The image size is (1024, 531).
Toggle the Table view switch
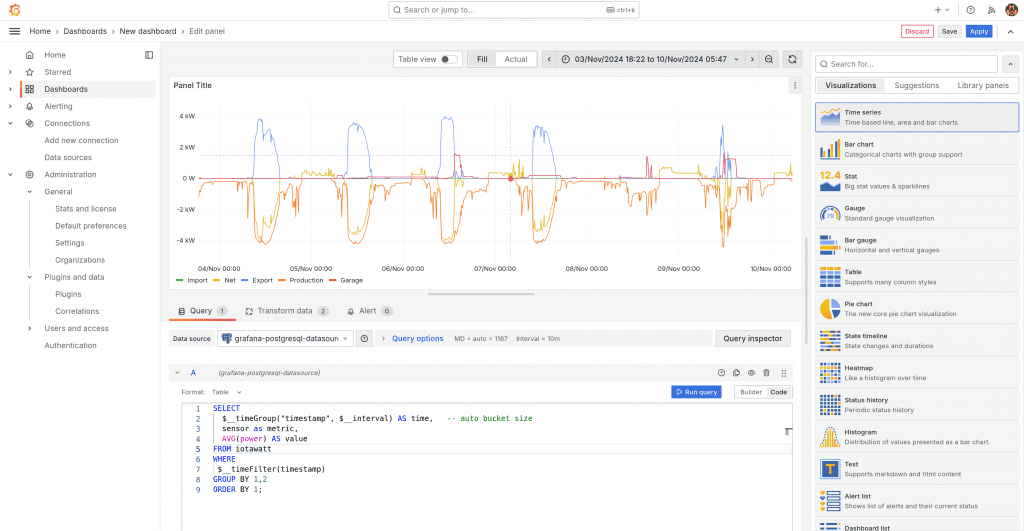click(449, 59)
